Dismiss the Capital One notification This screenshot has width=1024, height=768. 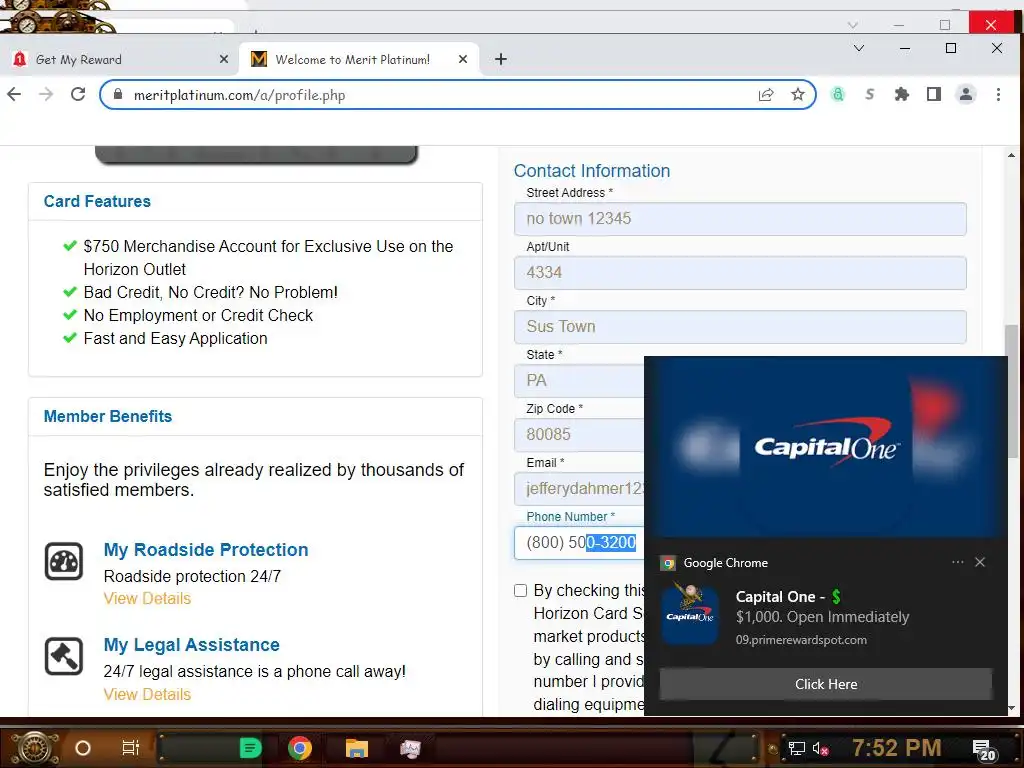[x=980, y=562]
